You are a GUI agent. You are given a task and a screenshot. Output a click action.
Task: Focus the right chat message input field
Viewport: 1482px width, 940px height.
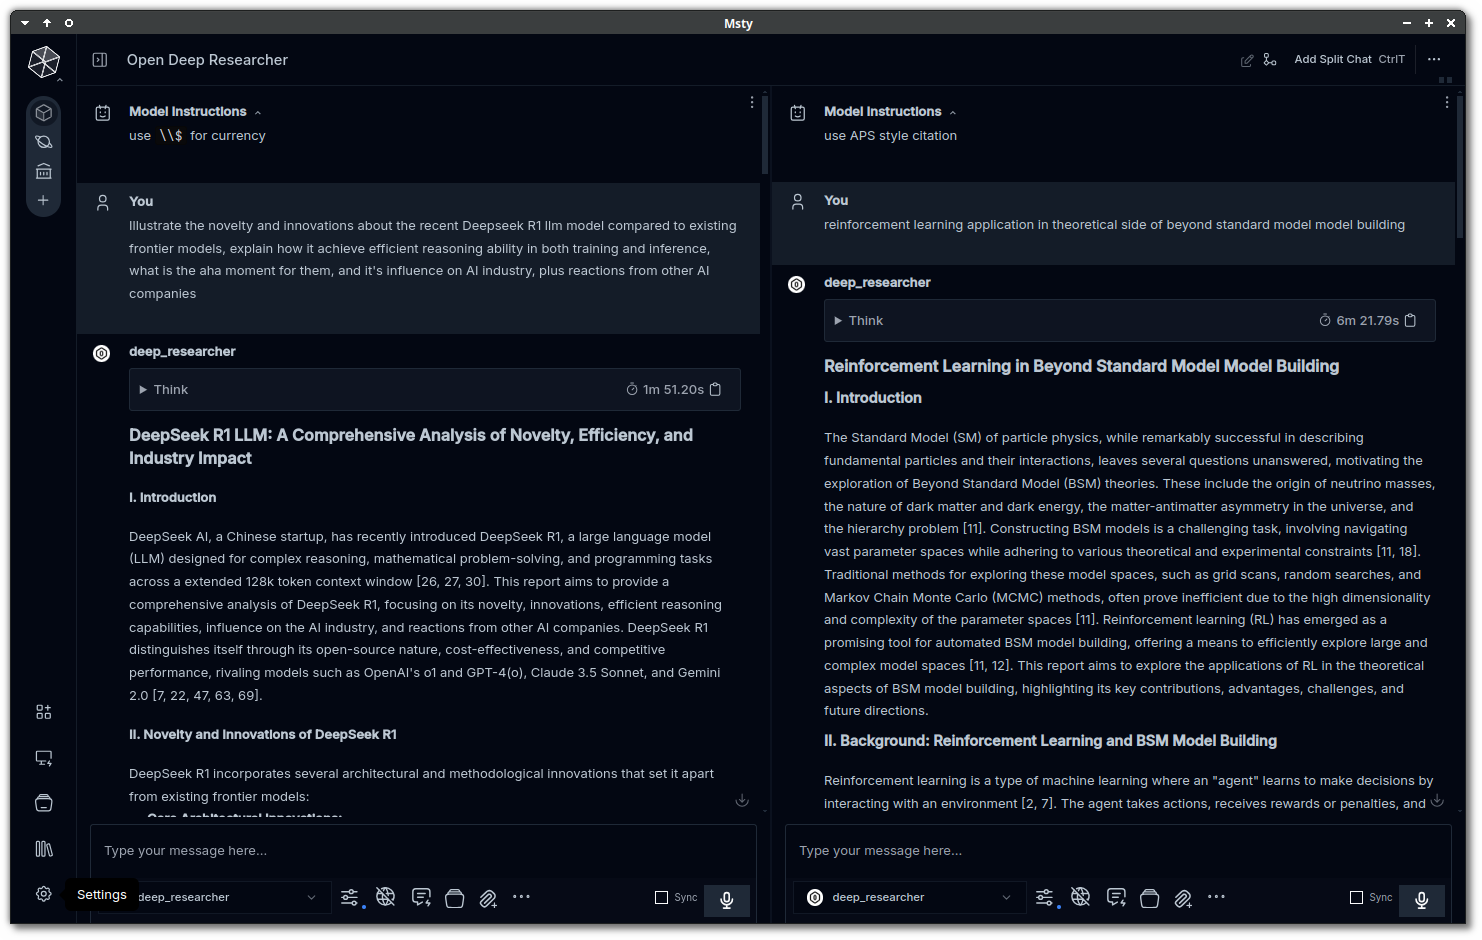click(1115, 851)
